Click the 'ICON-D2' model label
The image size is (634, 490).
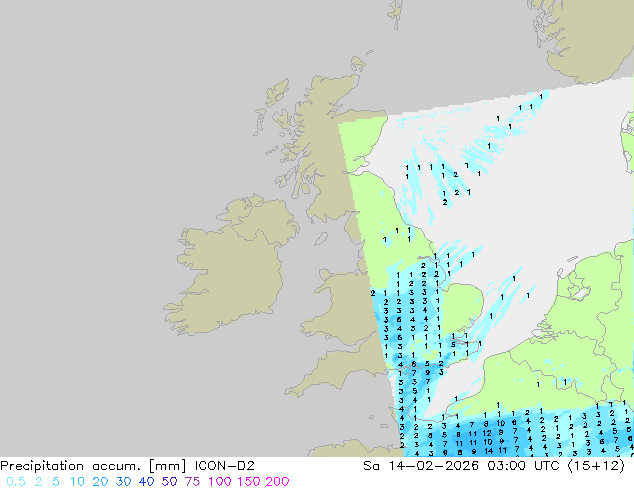point(224,466)
